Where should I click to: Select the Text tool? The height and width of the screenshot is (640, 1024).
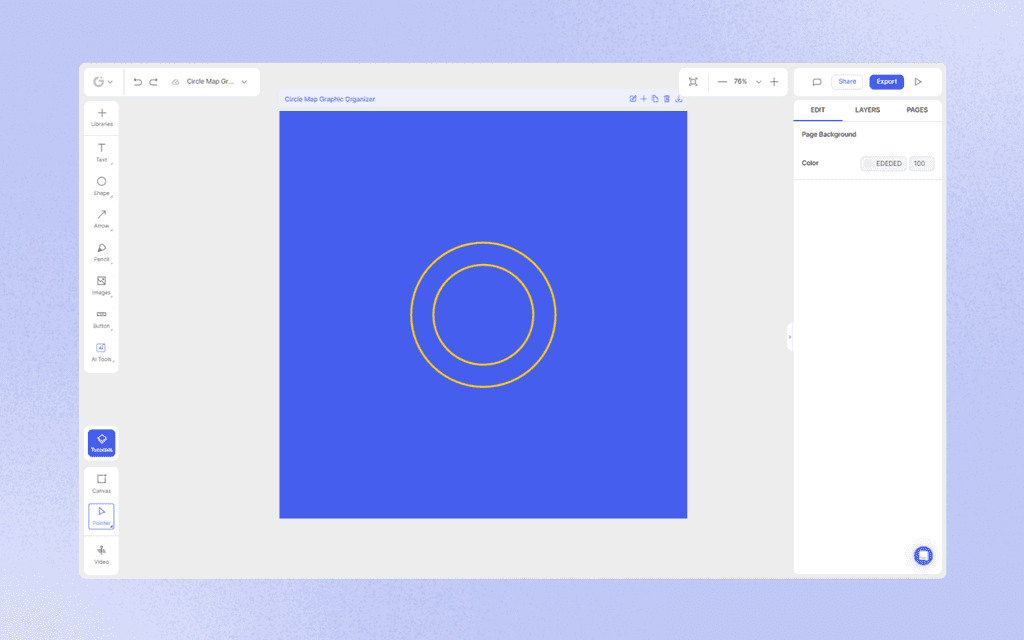(x=101, y=152)
